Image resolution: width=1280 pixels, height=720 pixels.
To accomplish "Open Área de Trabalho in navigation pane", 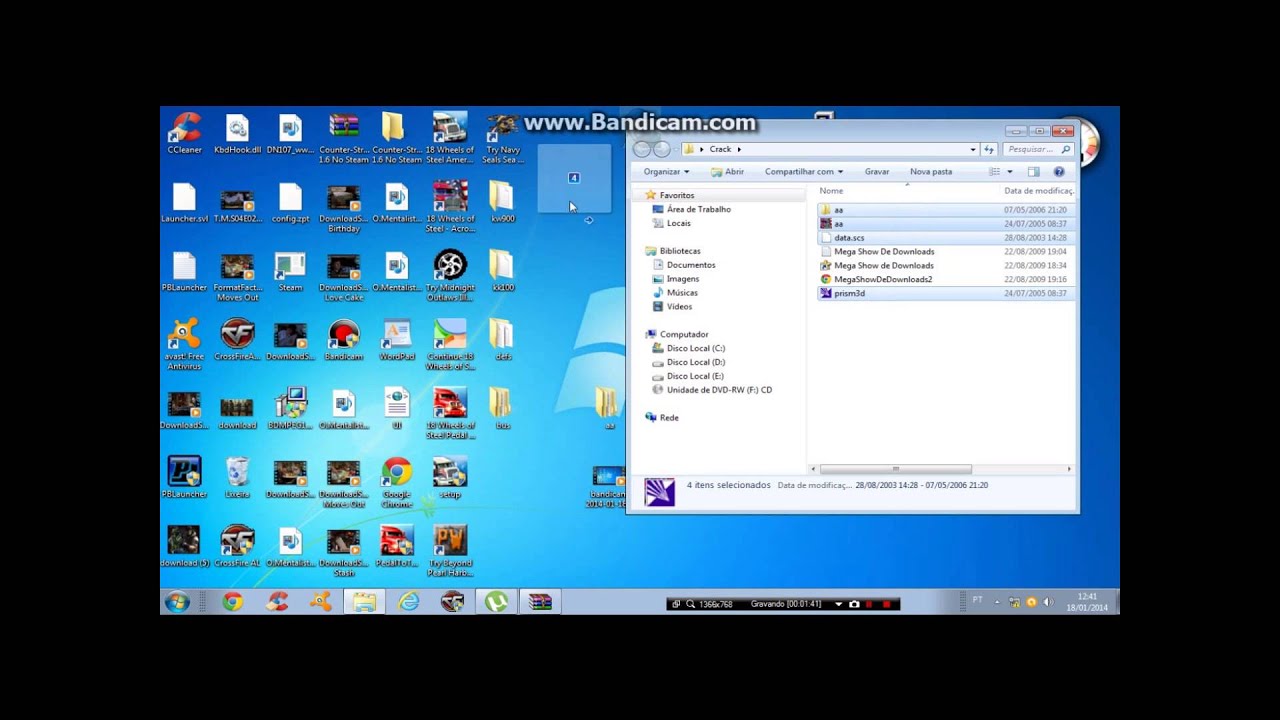I will (698, 209).
